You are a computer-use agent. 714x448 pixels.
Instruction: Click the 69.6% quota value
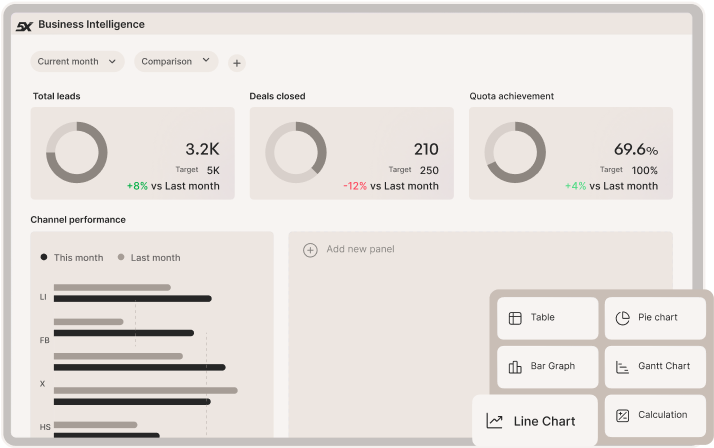636,149
